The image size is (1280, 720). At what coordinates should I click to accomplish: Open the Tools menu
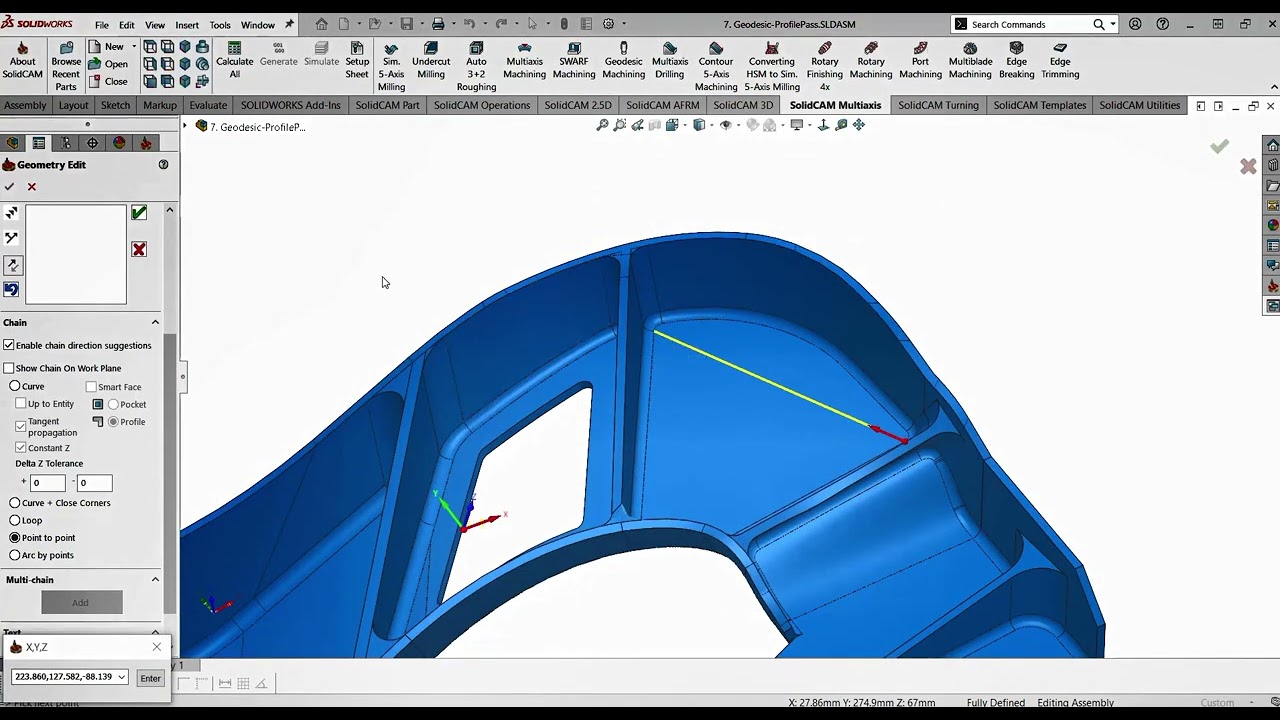click(220, 25)
